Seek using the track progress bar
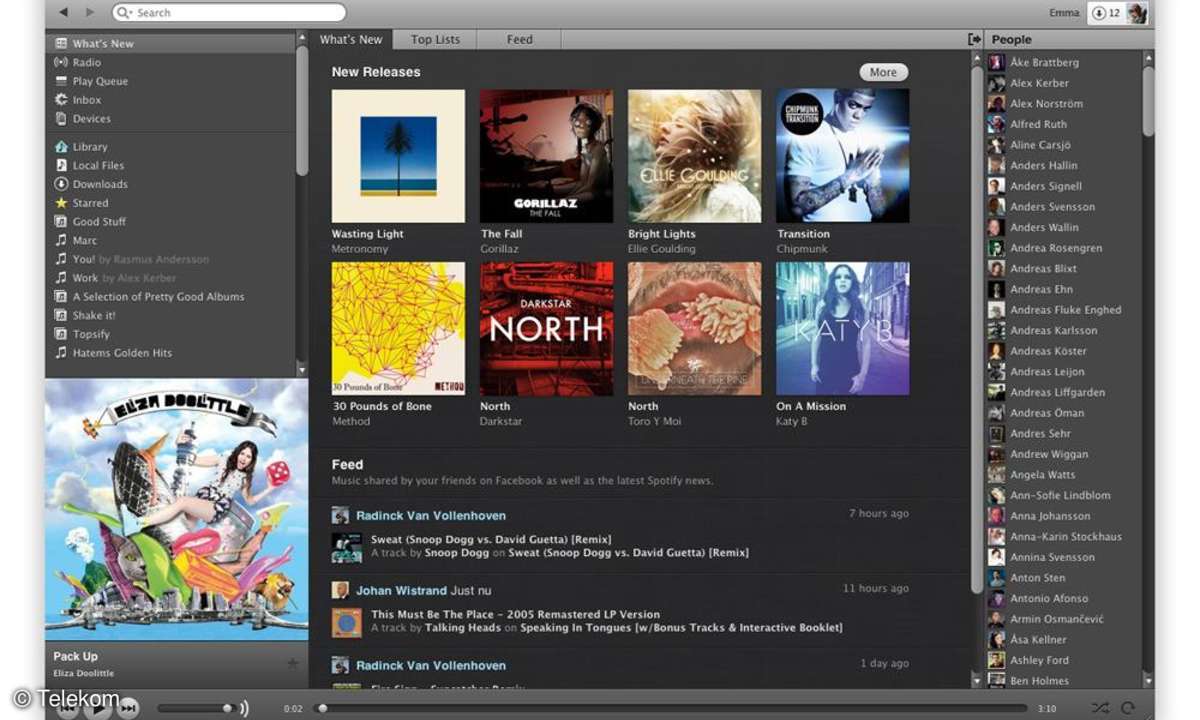Image resolution: width=1200 pixels, height=720 pixels. (x=671, y=708)
